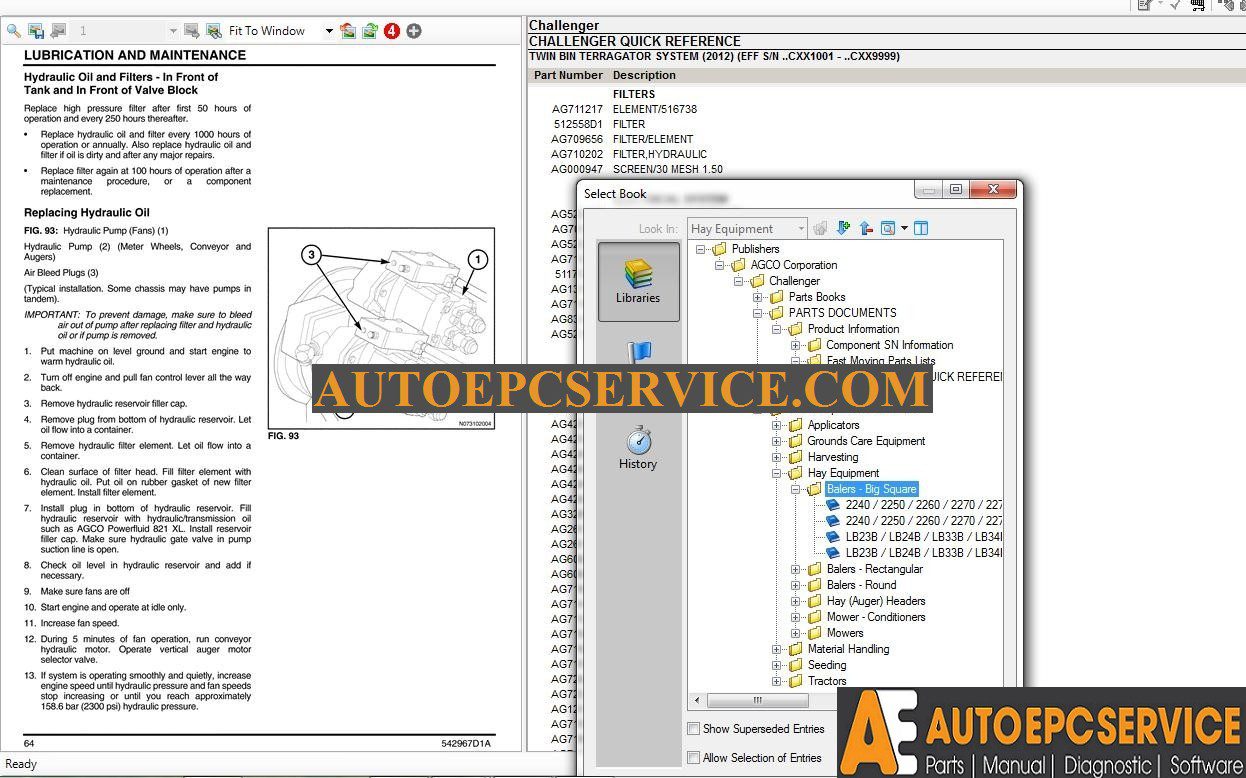Click the next page arrow icon
The height and width of the screenshot is (778, 1246).
coord(191,31)
